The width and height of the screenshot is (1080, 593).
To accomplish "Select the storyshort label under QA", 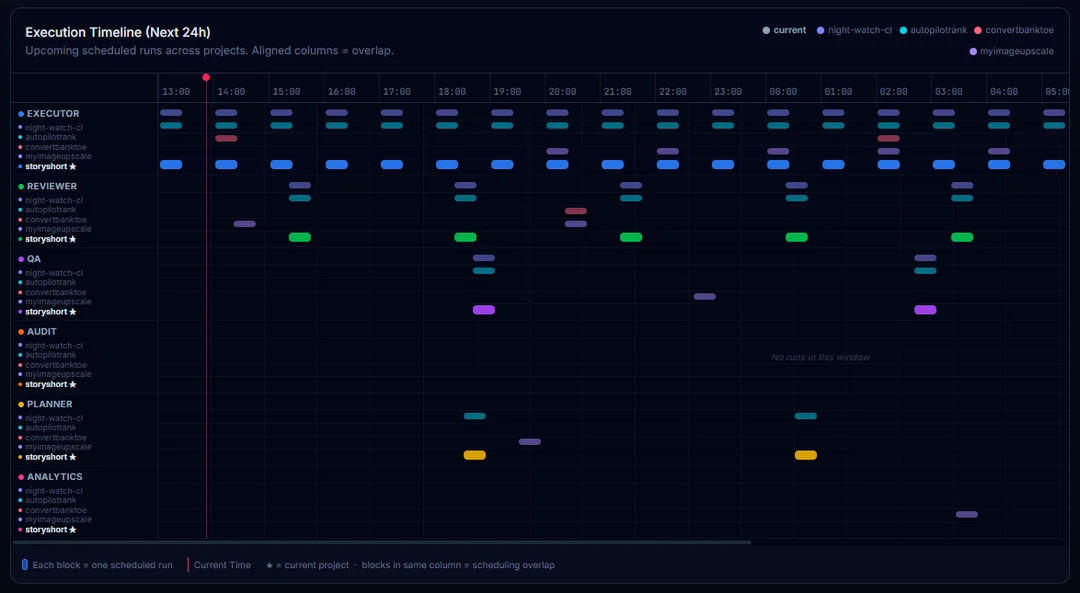I will (x=44, y=311).
